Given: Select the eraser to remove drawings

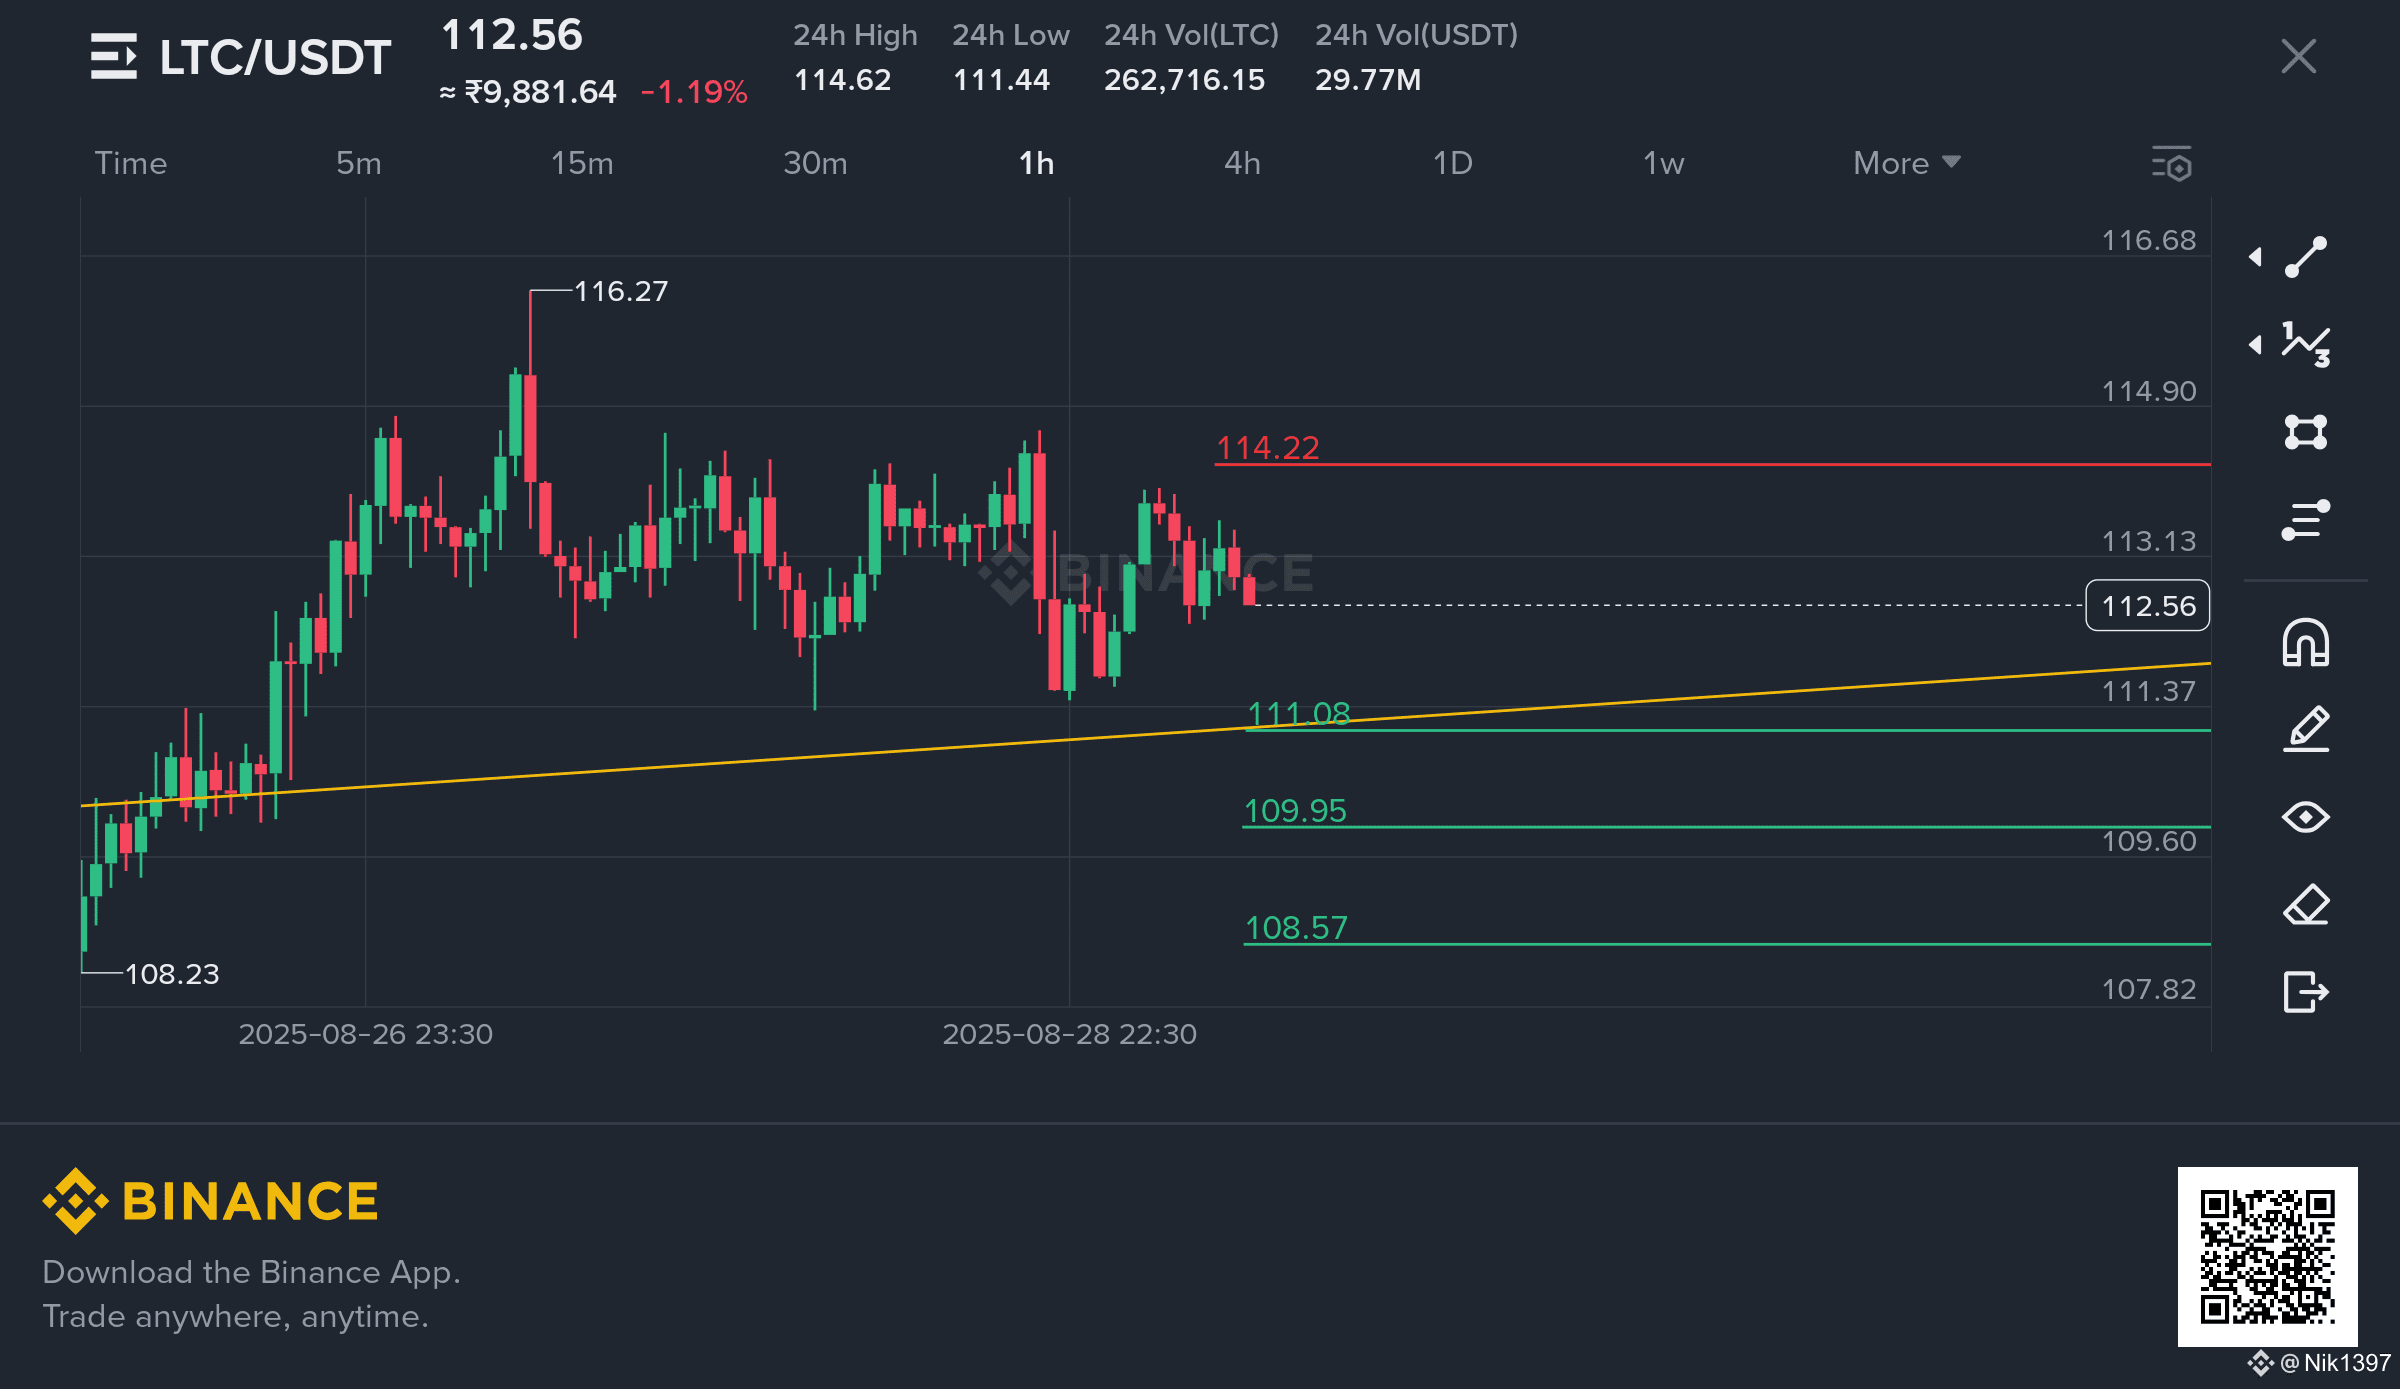Looking at the screenshot, I should pos(2306,905).
